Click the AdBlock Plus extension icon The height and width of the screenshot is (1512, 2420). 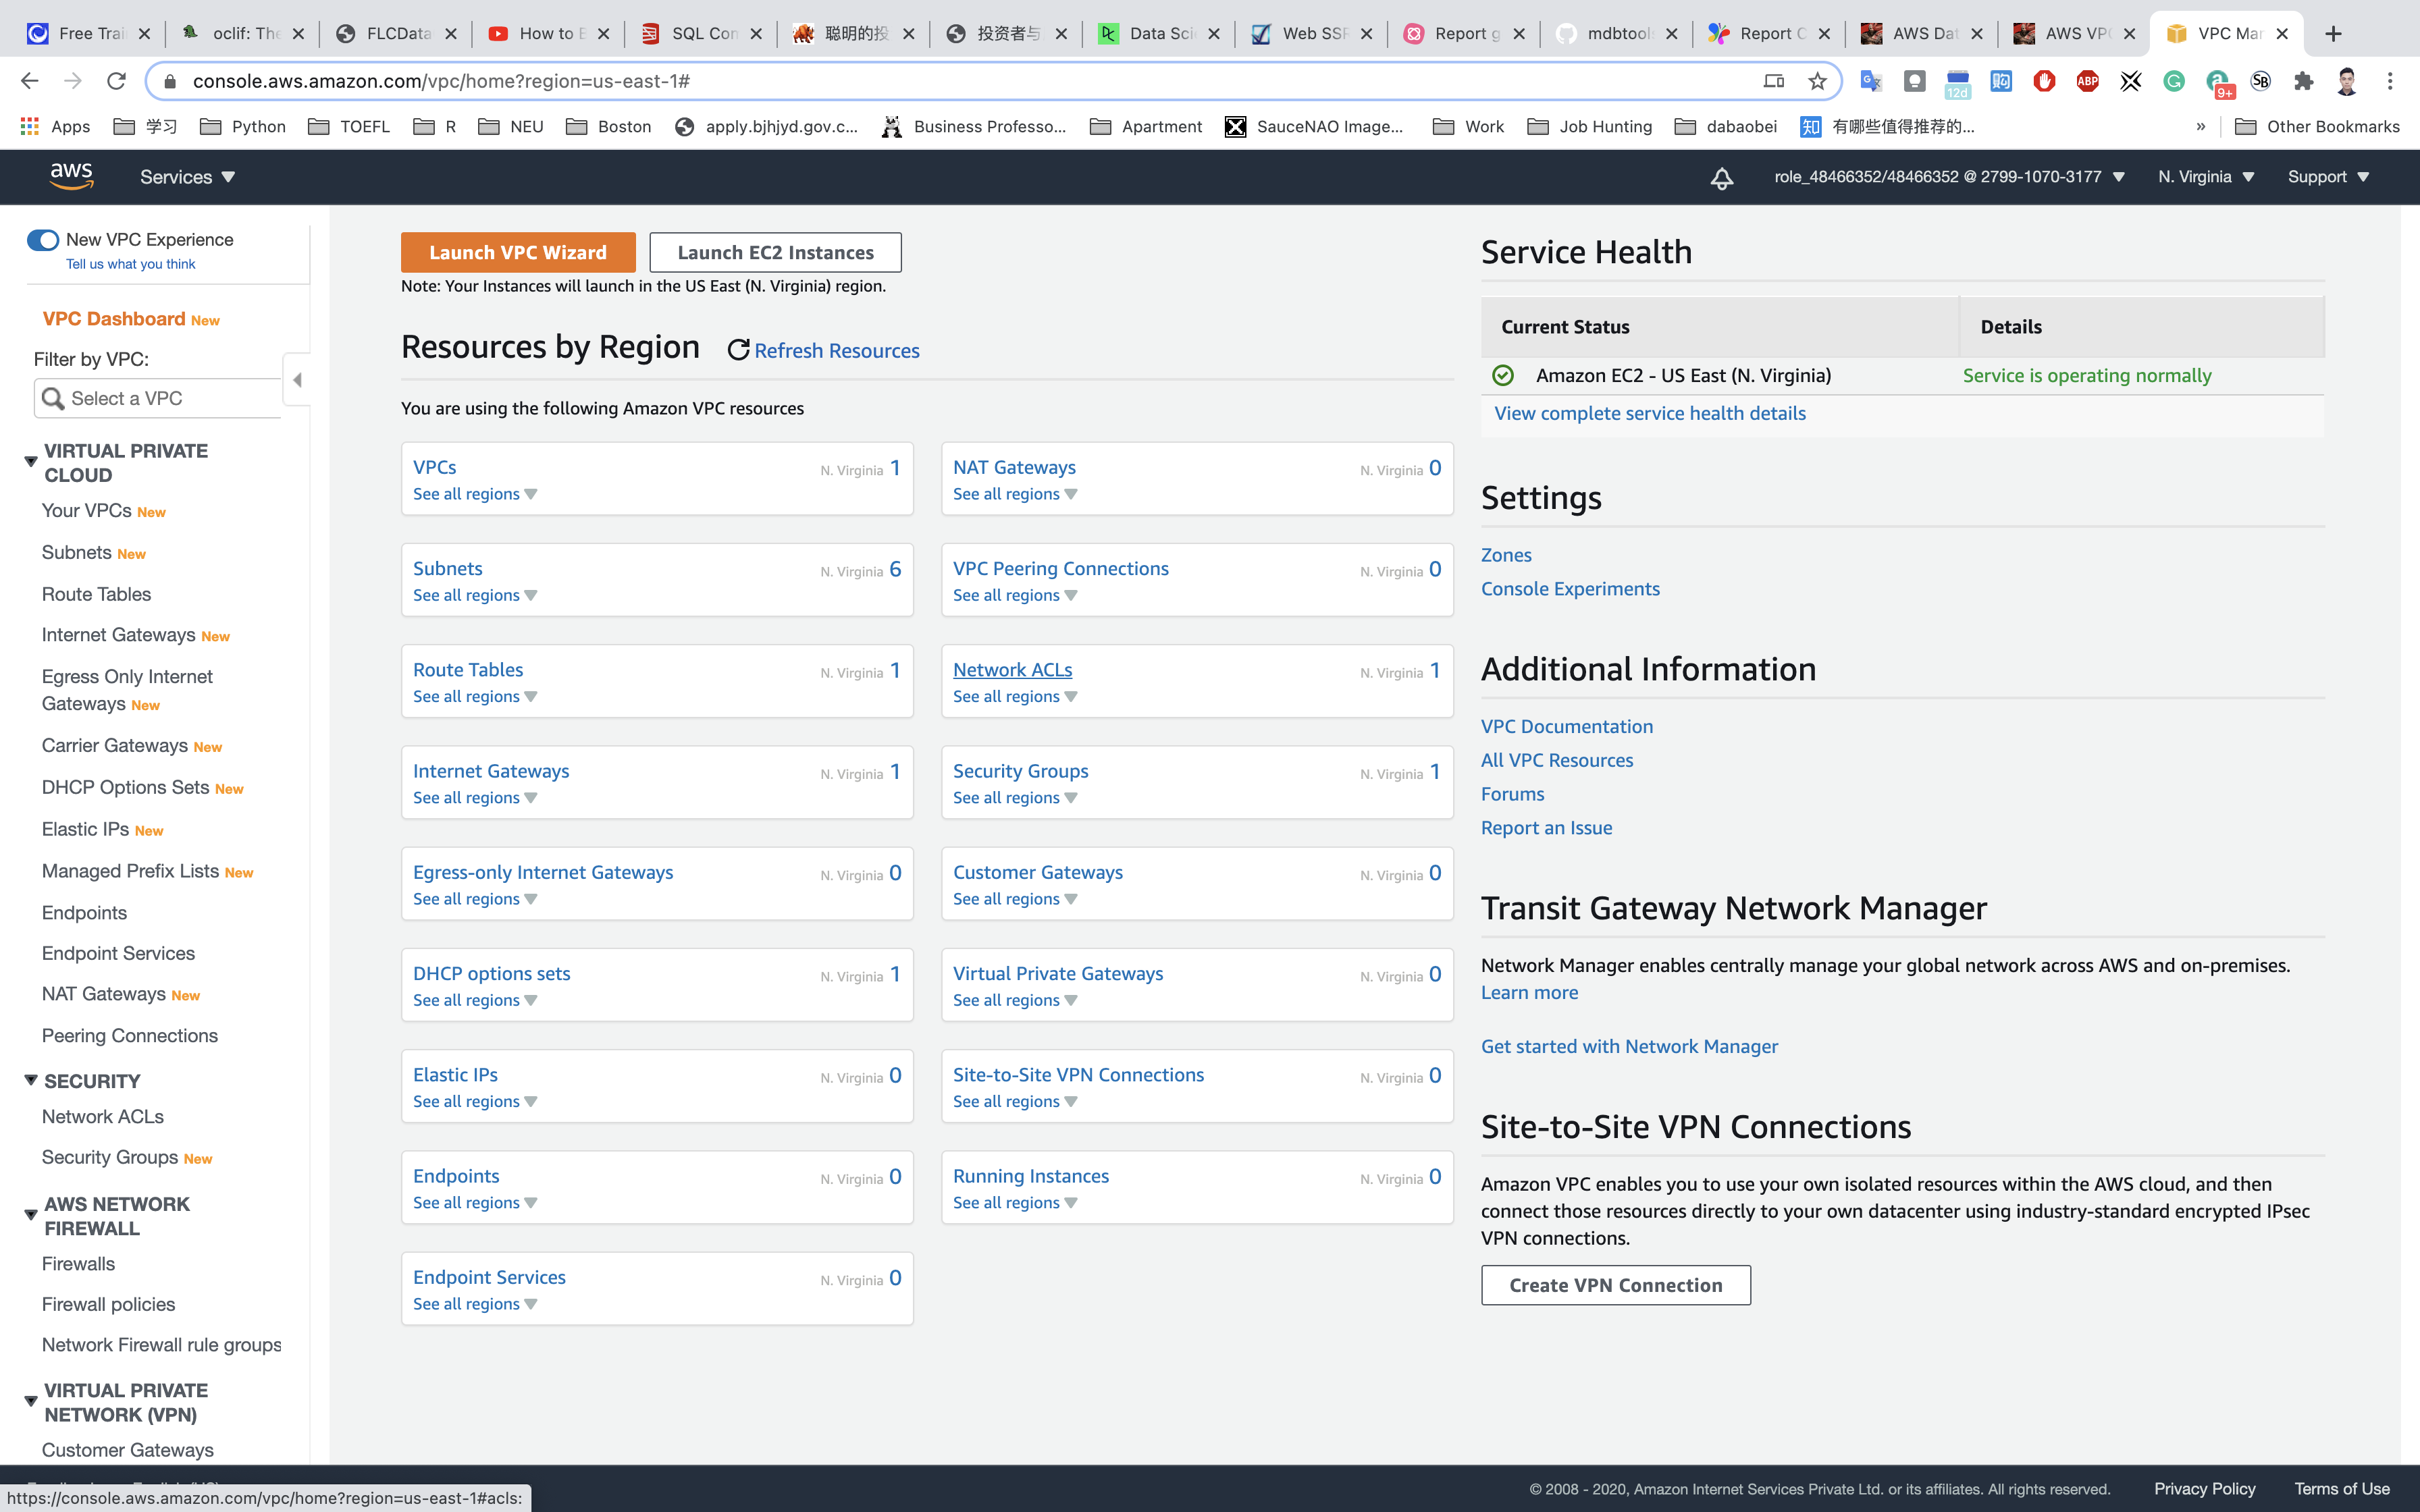2087,81
